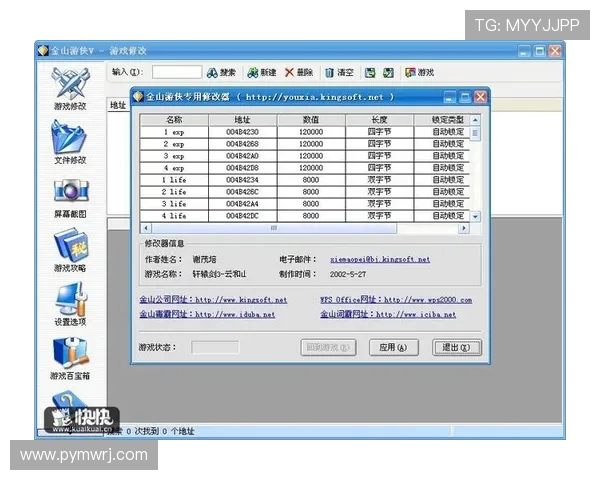Click the table's vertical scrollbar down arrow

[475, 217]
